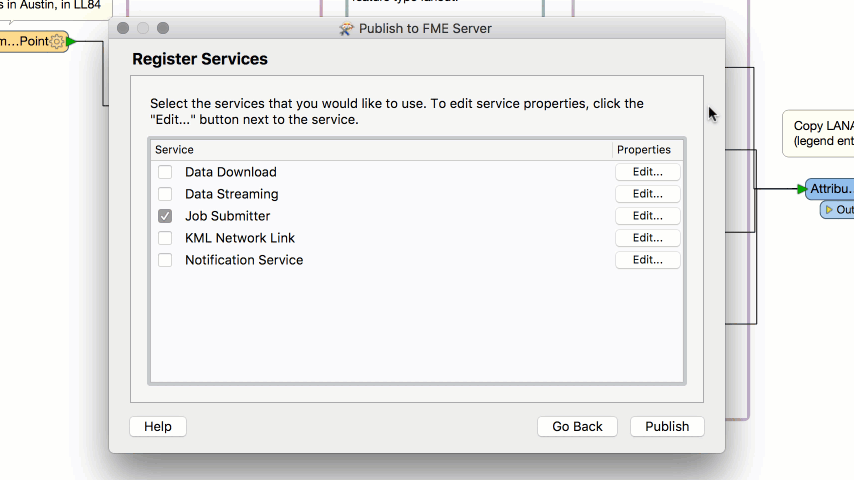Enable the Data Streaming service checkbox
Viewport: 854px width, 480px height.
click(x=165, y=194)
